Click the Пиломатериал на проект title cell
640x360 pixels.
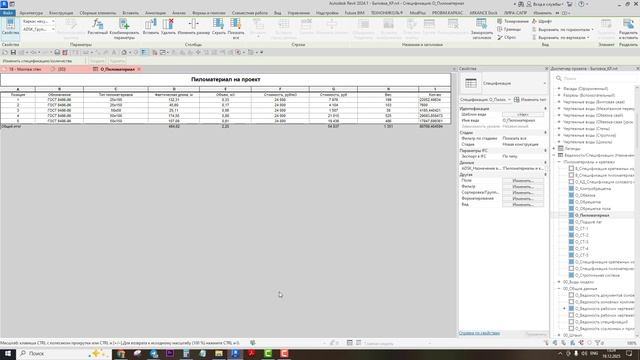226,80
